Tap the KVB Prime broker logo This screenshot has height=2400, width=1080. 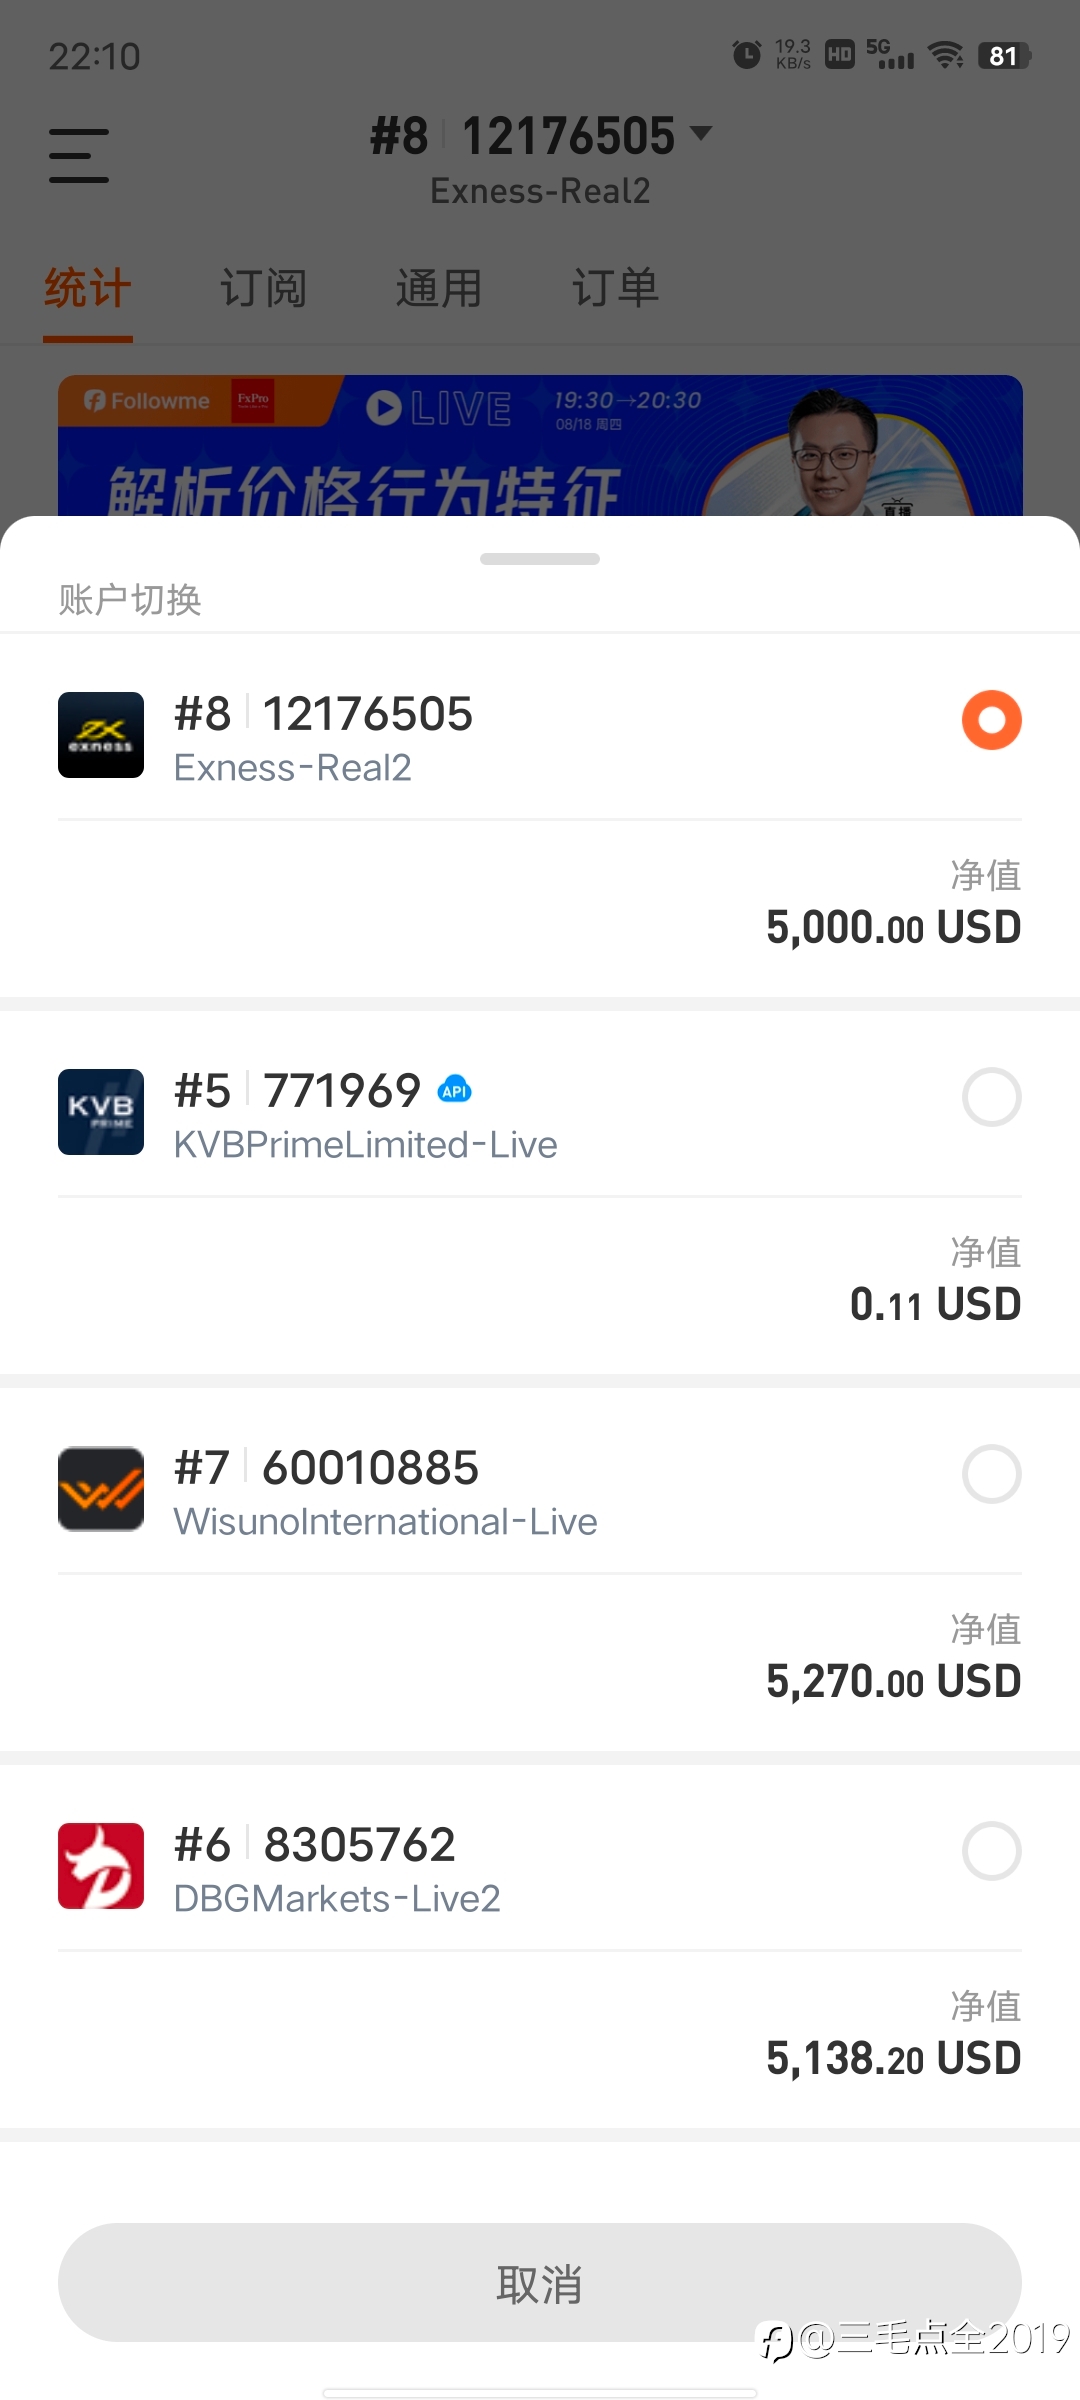[101, 1112]
